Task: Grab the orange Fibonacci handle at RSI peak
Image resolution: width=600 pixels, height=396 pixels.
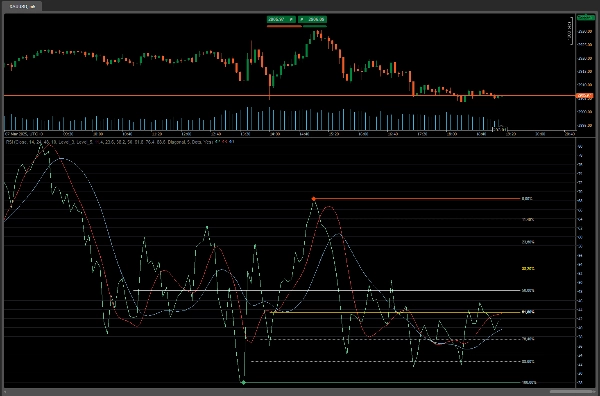Action: [x=314, y=199]
